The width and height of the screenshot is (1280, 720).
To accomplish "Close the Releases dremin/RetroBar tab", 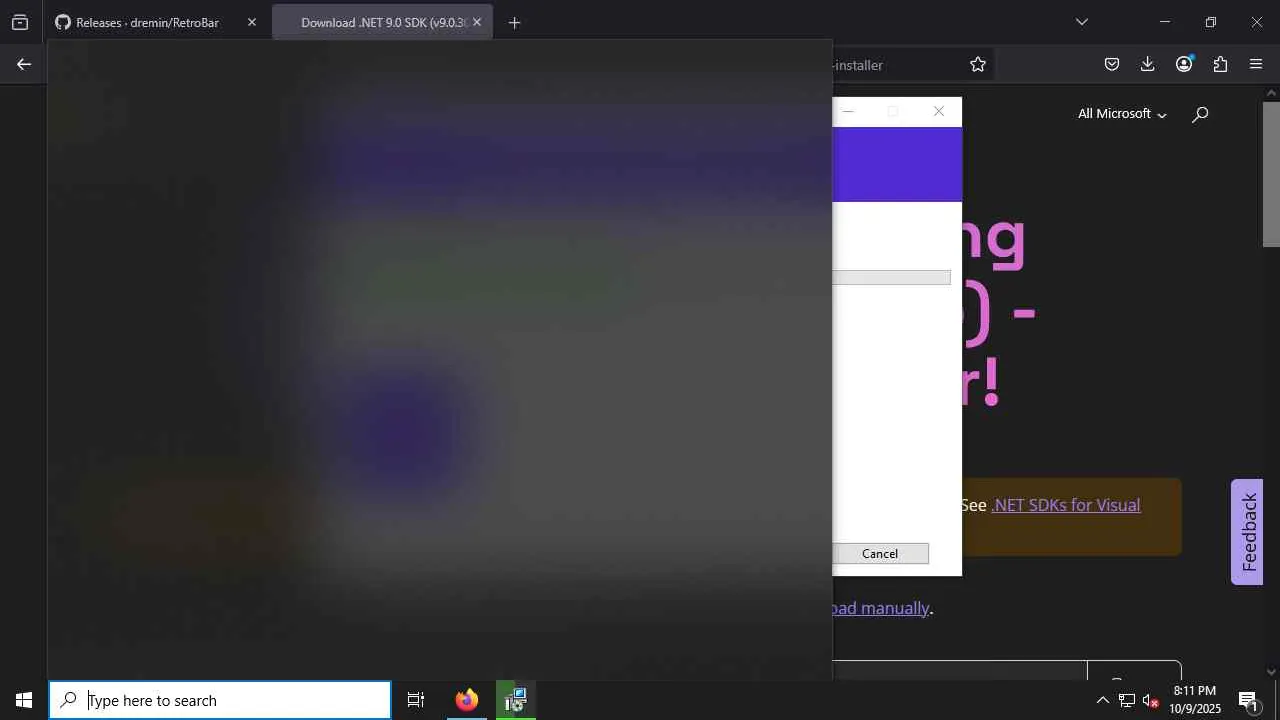I will (252, 22).
